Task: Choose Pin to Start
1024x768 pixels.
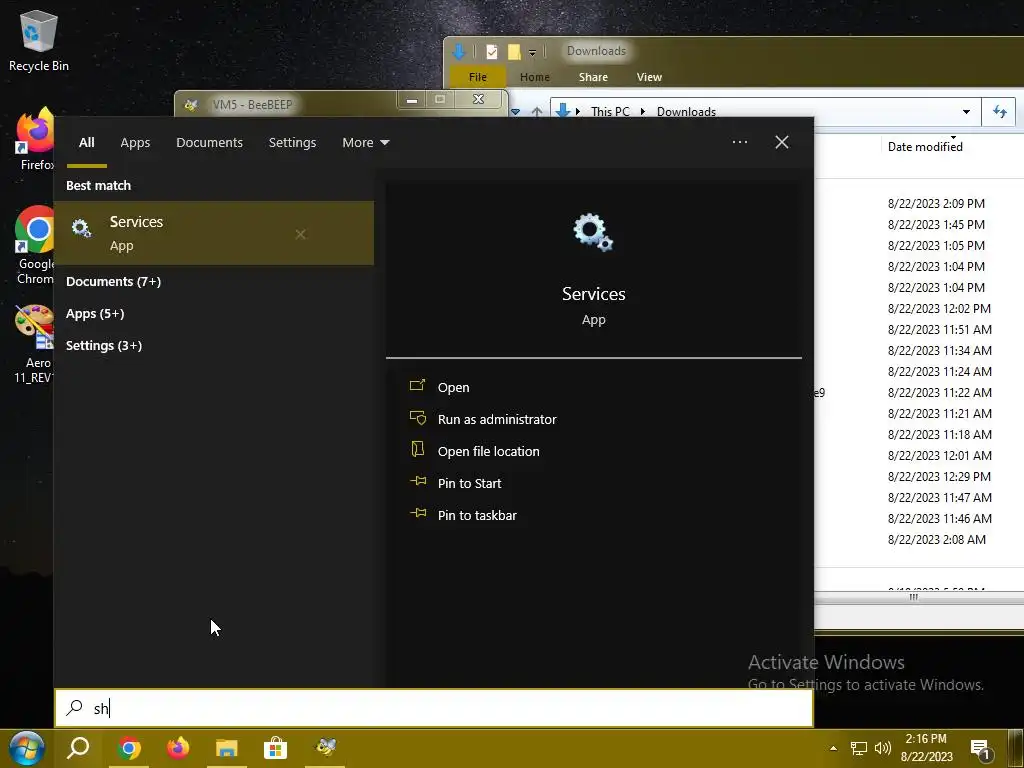Action: [x=455, y=483]
